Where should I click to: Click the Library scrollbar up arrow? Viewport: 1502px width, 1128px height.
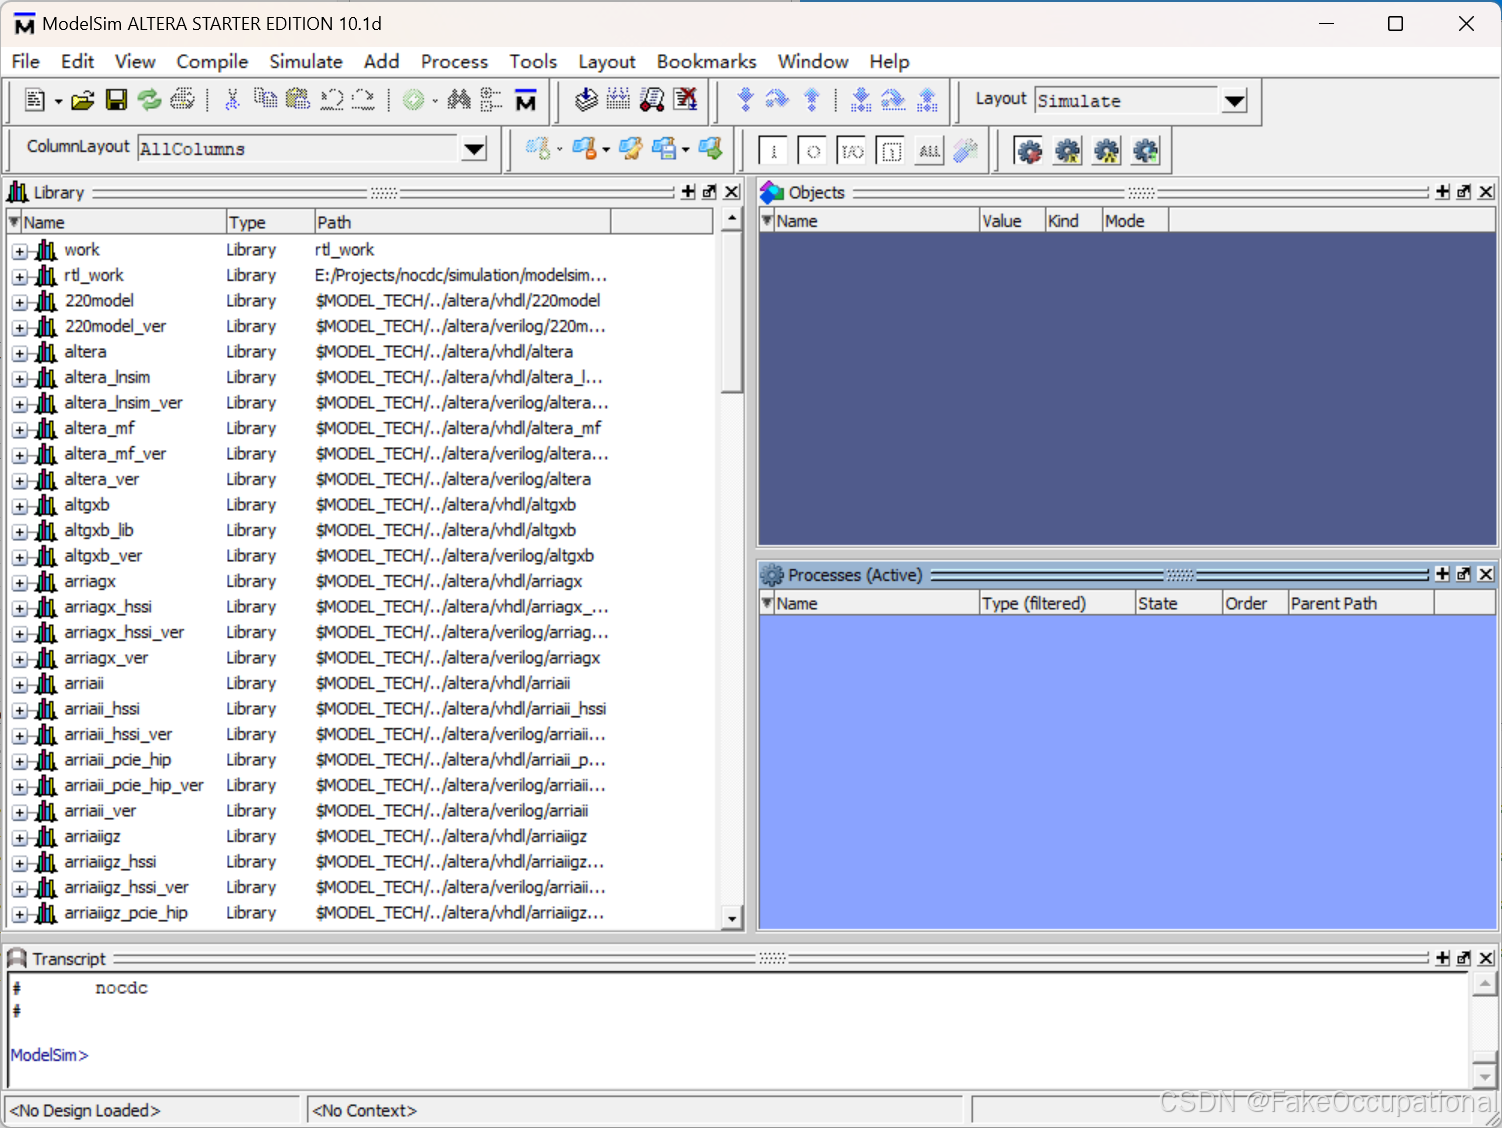click(x=732, y=218)
